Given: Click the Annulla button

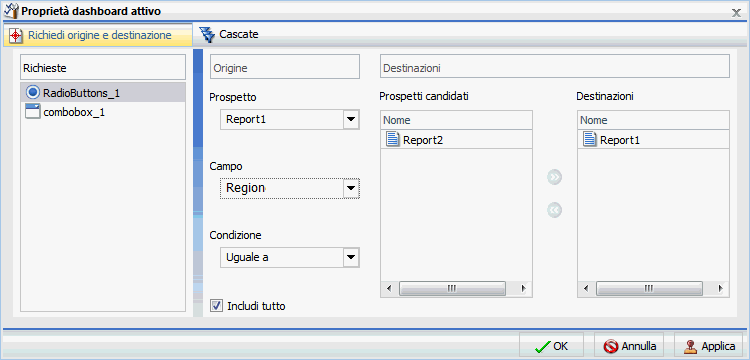Looking at the screenshot, I should tap(629, 346).
